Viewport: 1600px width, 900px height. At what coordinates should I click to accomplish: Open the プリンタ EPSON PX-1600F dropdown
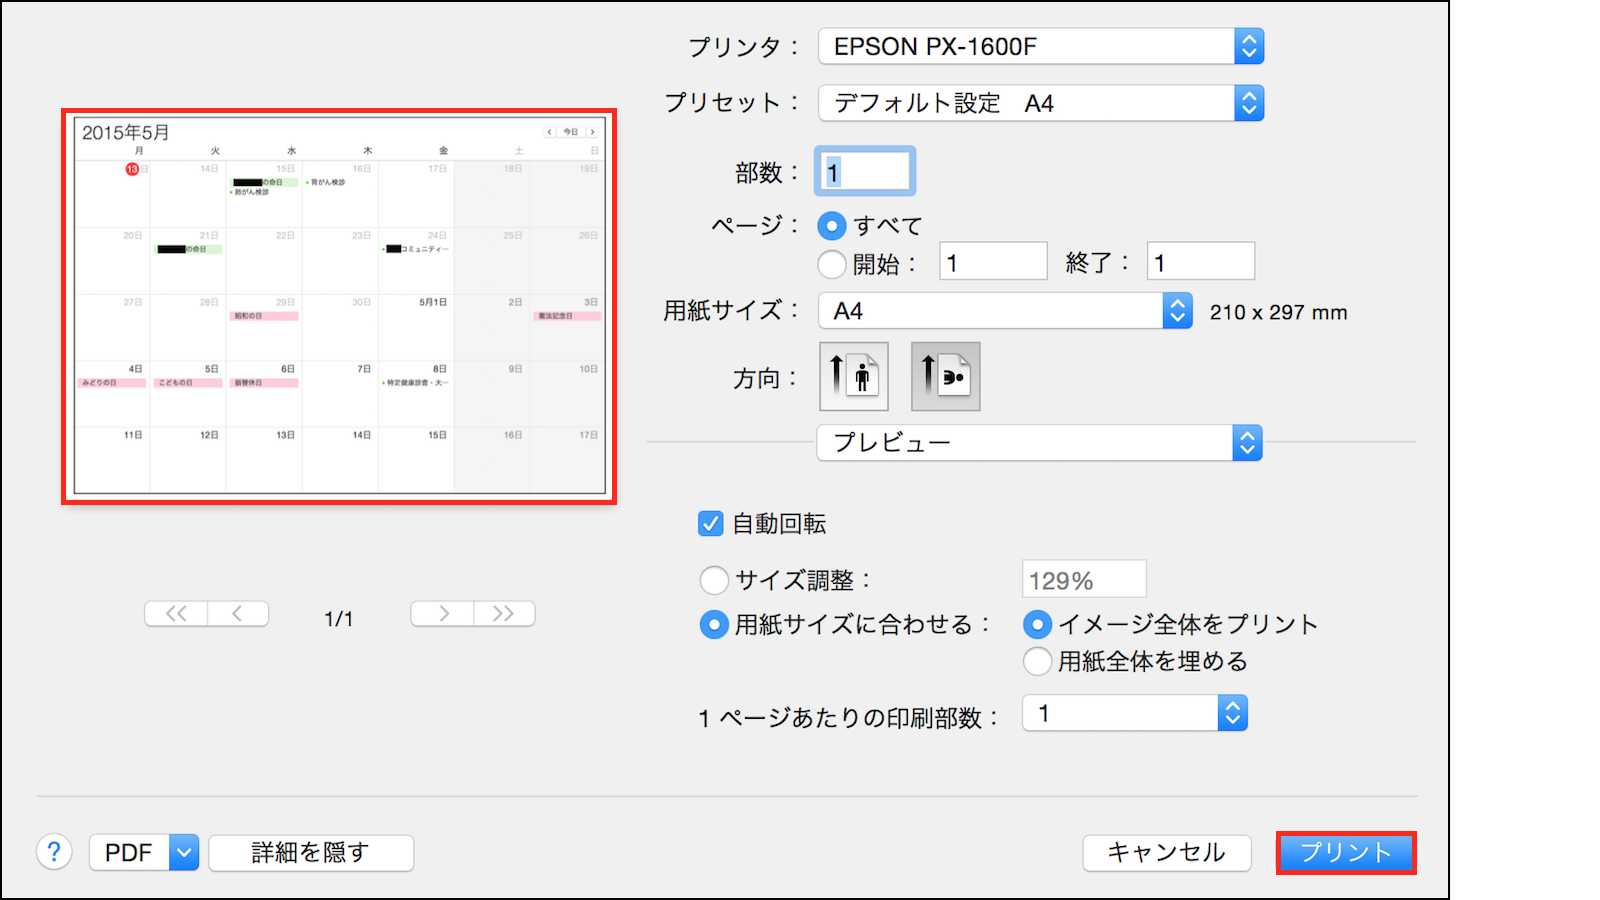pos(1040,46)
